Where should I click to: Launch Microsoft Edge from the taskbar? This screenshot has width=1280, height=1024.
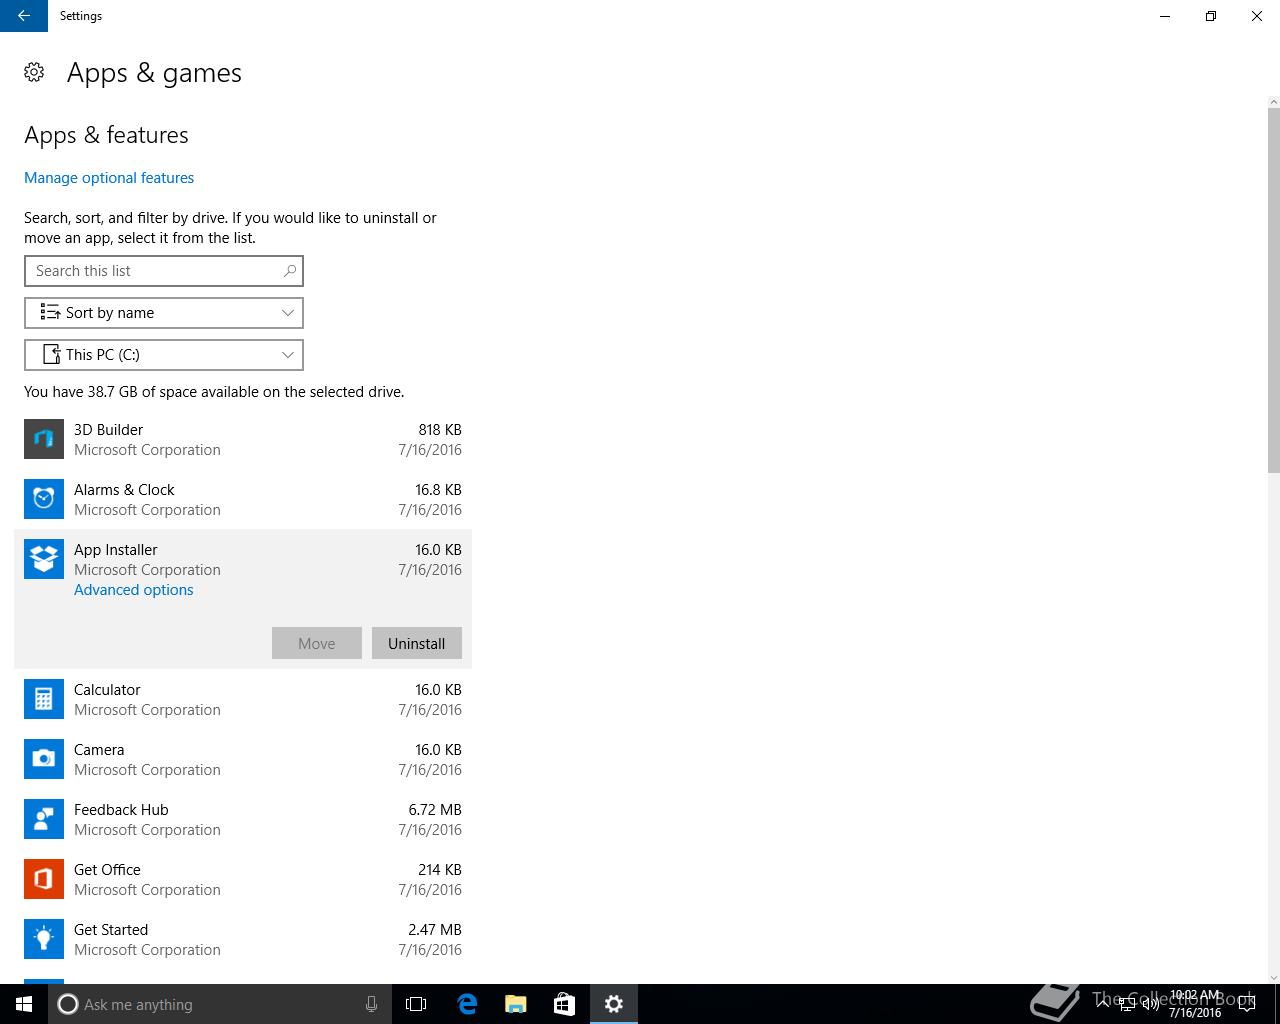point(467,1004)
